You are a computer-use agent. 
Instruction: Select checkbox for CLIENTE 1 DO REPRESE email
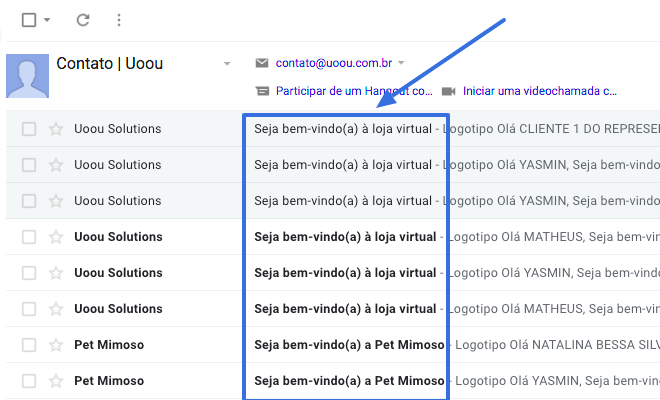(x=29, y=129)
